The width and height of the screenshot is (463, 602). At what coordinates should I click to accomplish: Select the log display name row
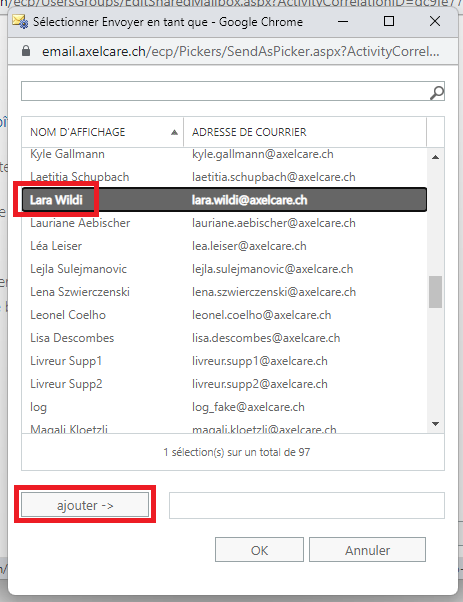[224, 407]
